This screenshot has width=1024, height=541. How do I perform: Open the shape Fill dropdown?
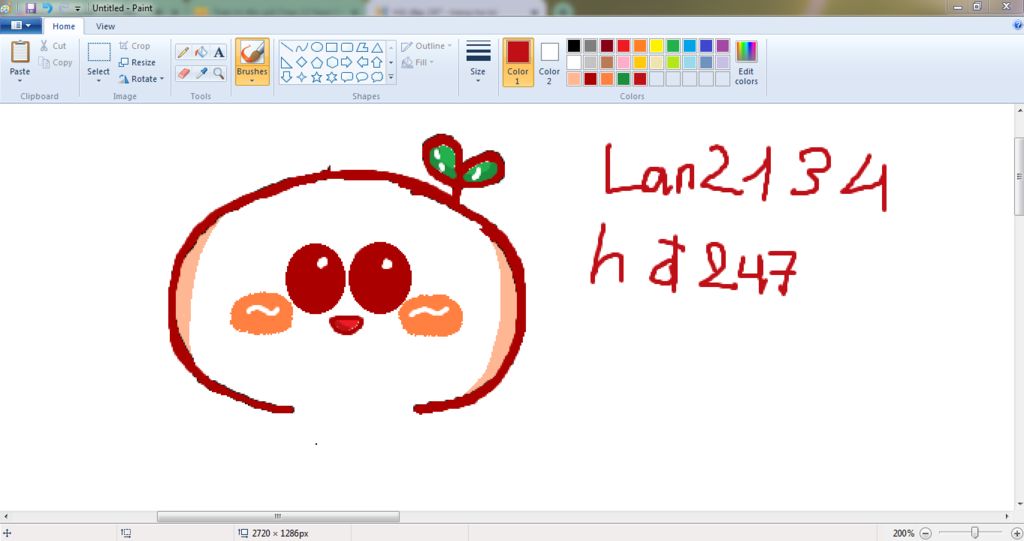point(418,63)
